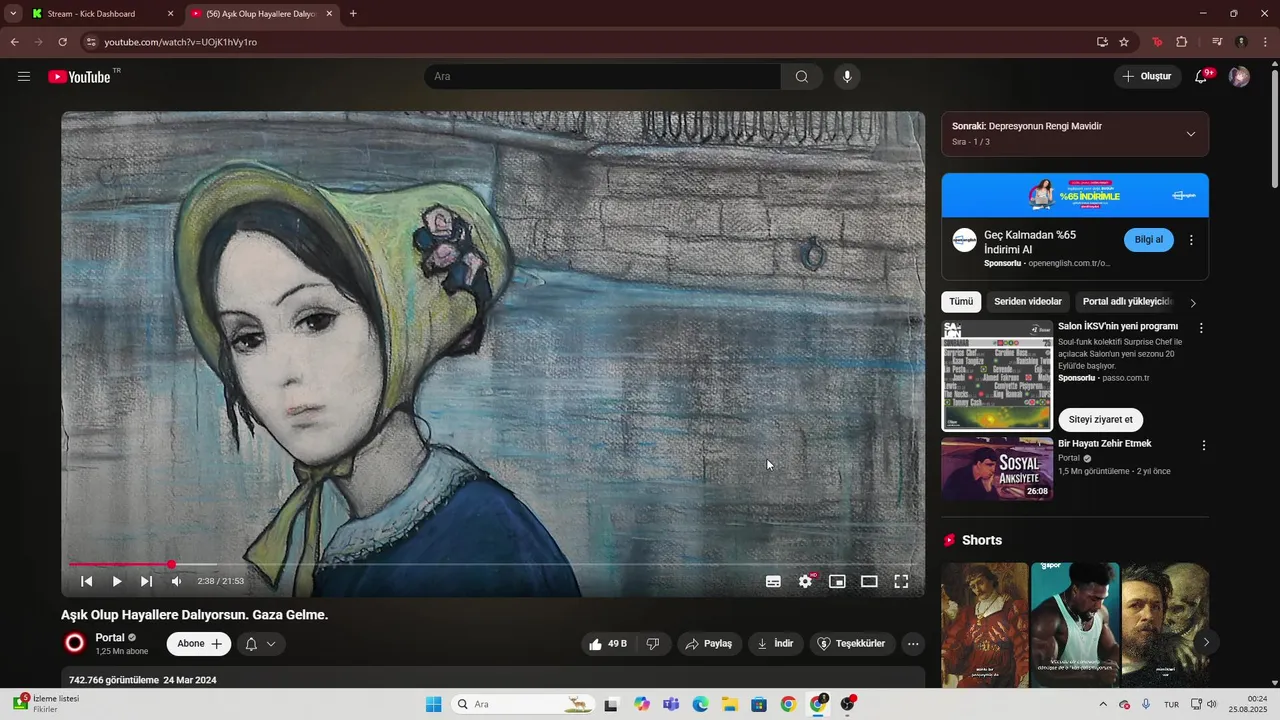
Task: Open the Portal channel avatar
Action: [x=75, y=643]
